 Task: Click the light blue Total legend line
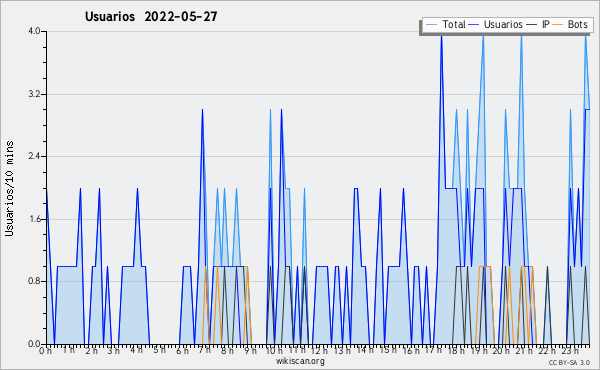pos(431,25)
